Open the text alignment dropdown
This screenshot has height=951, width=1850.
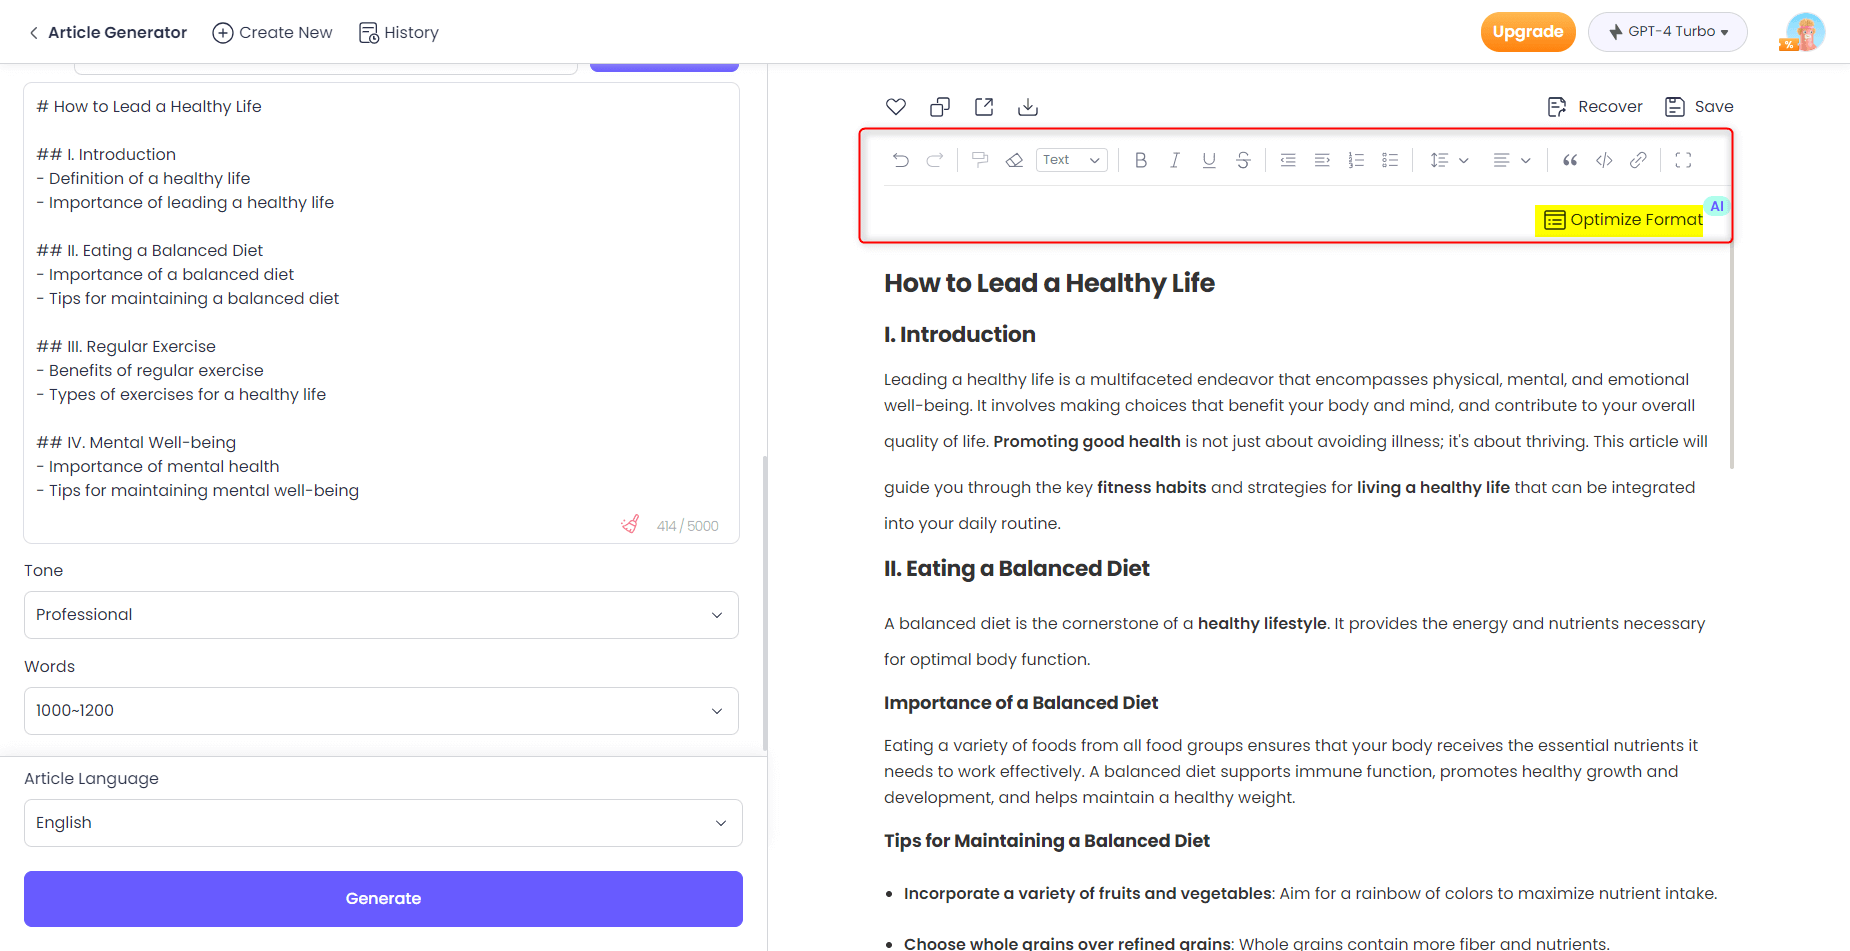[1512, 160]
